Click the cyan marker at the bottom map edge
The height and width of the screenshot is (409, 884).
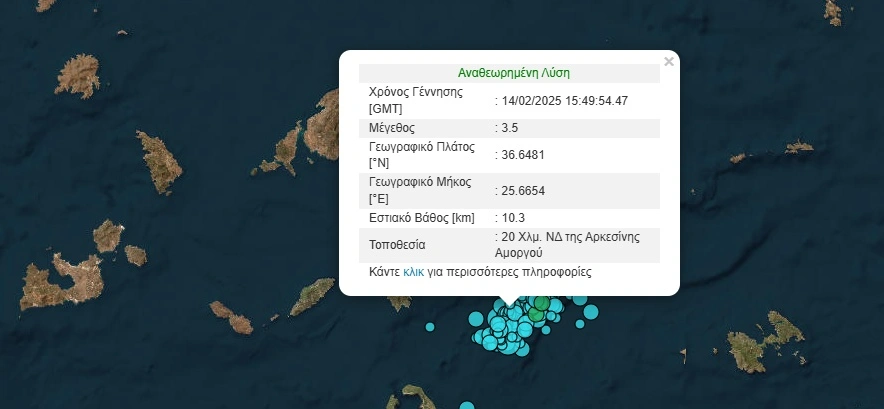pos(466,405)
